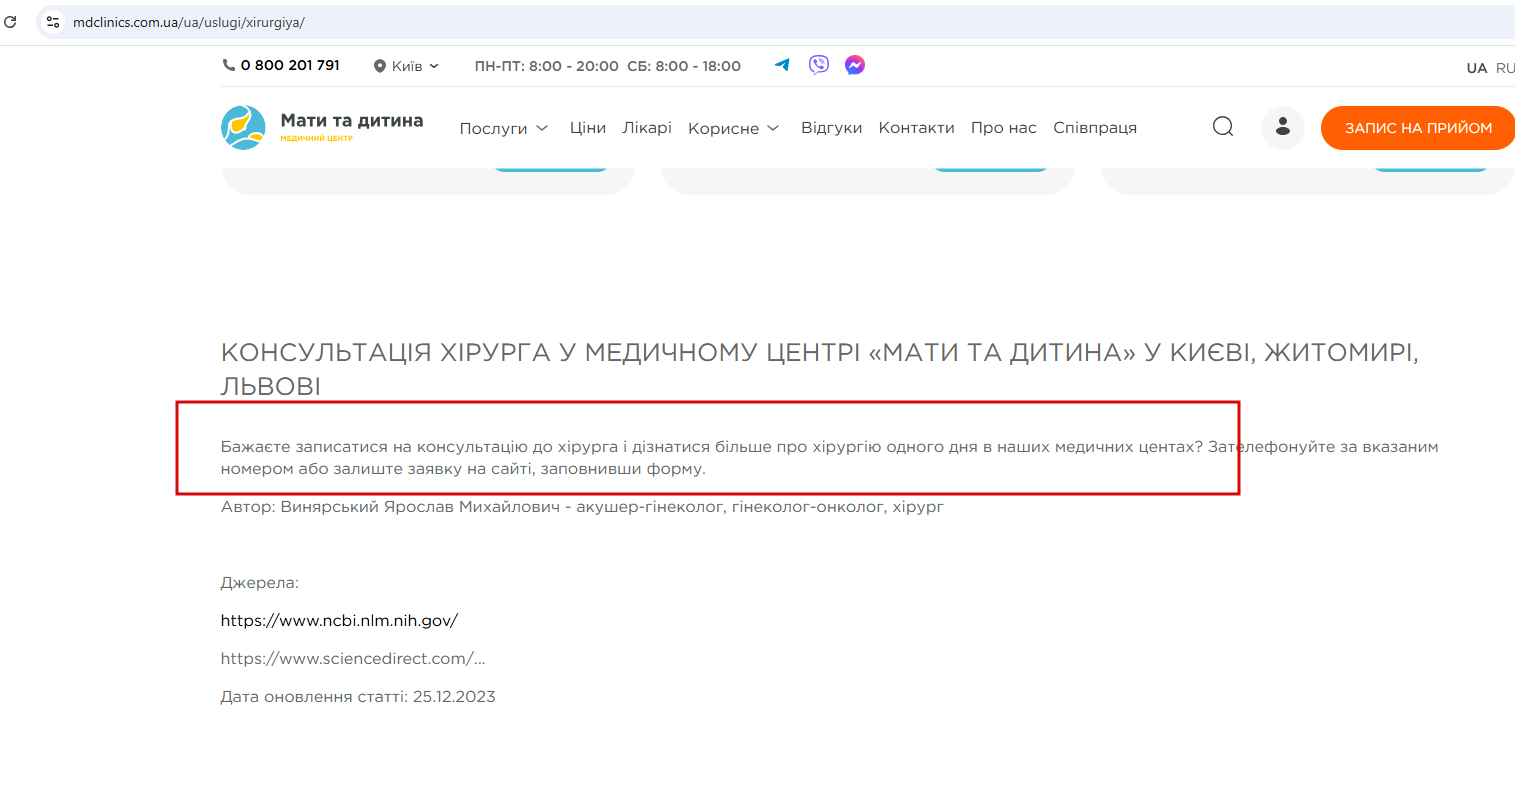The image size is (1515, 794).
Task: Open the Telegram messenger icon
Action: coord(782,65)
